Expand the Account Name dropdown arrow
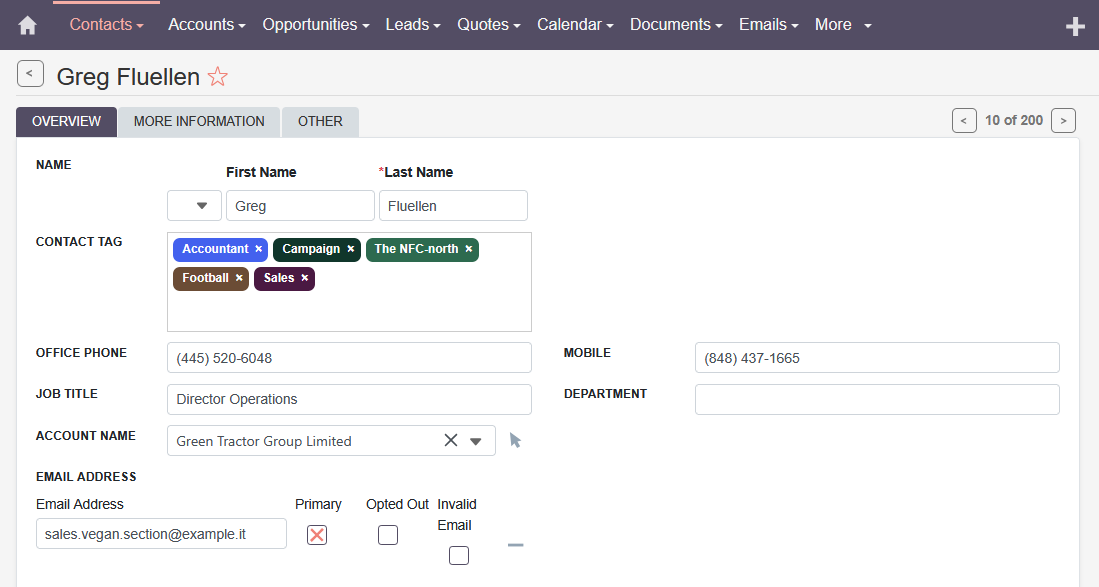This screenshot has height=587, width=1099. pos(476,441)
